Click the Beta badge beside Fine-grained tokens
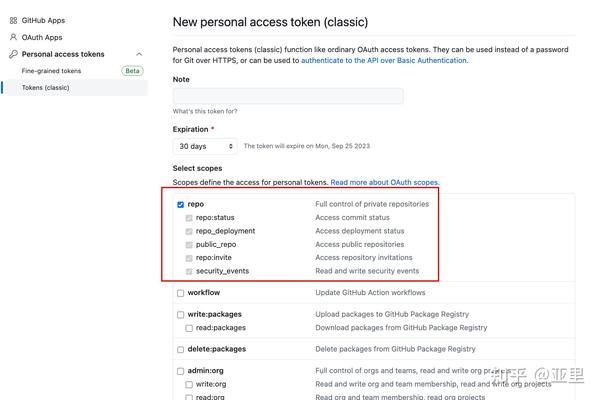This screenshot has height=400, width=600. pos(132,71)
